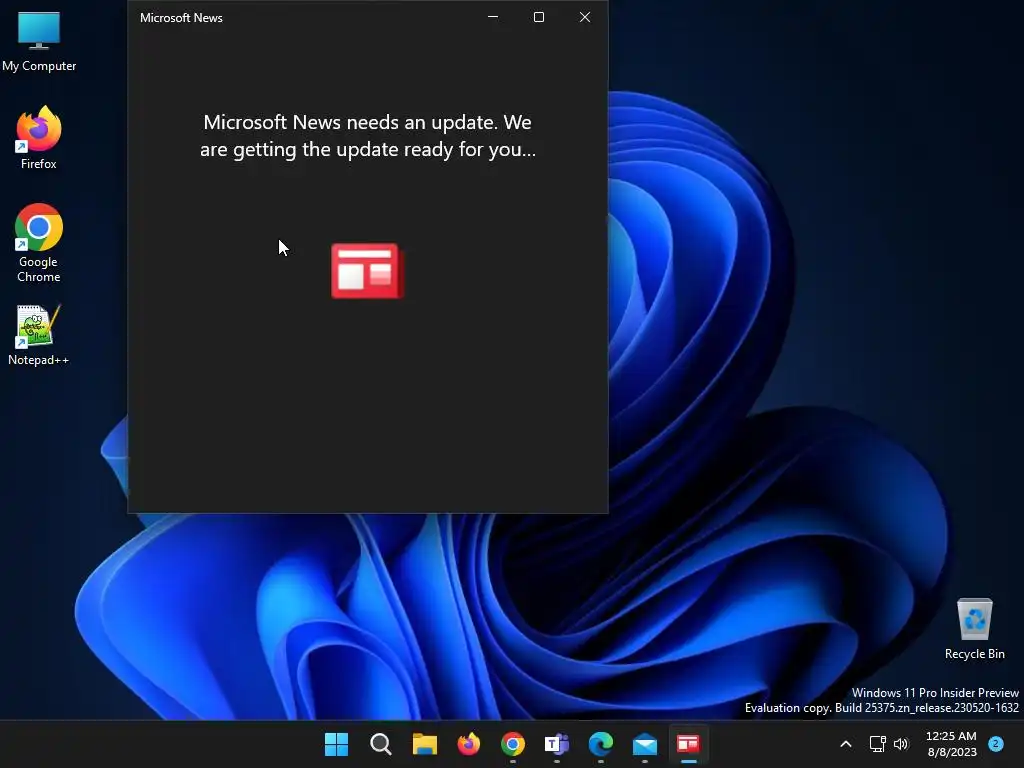Click Microsoft News taskbar icon
Image resolution: width=1024 pixels, height=768 pixels.
click(688, 744)
